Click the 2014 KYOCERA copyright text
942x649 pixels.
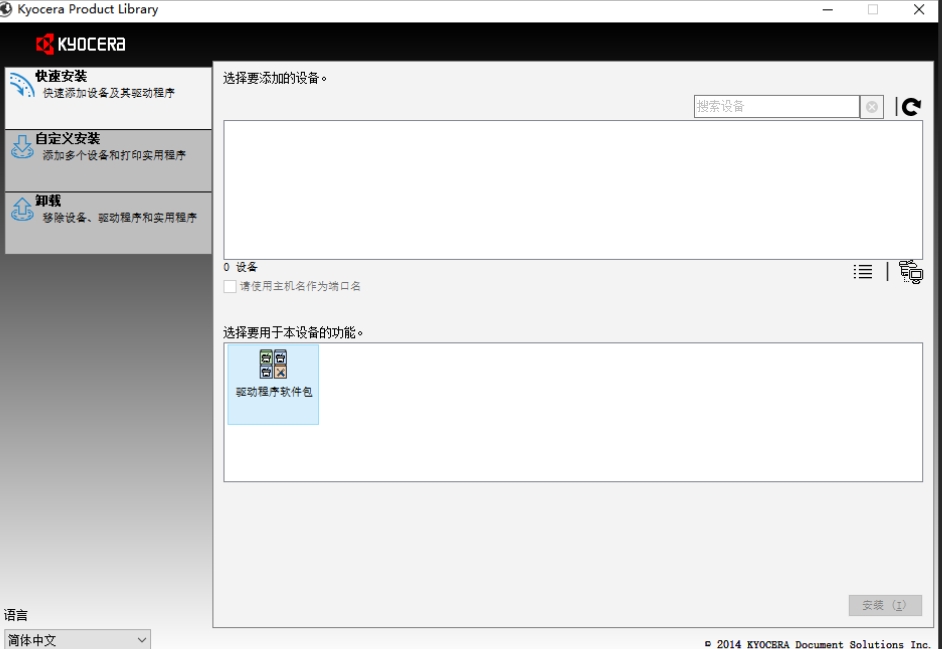pos(810,641)
